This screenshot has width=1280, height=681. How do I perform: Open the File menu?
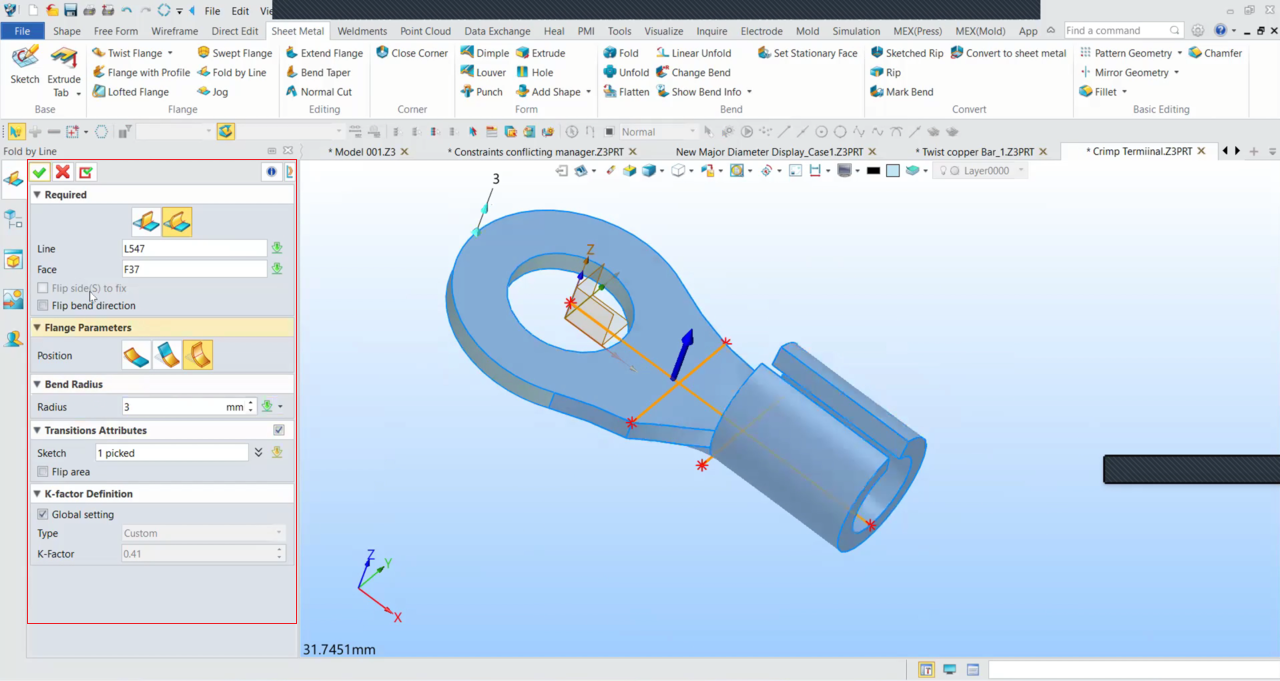click(x=22, y=31)
